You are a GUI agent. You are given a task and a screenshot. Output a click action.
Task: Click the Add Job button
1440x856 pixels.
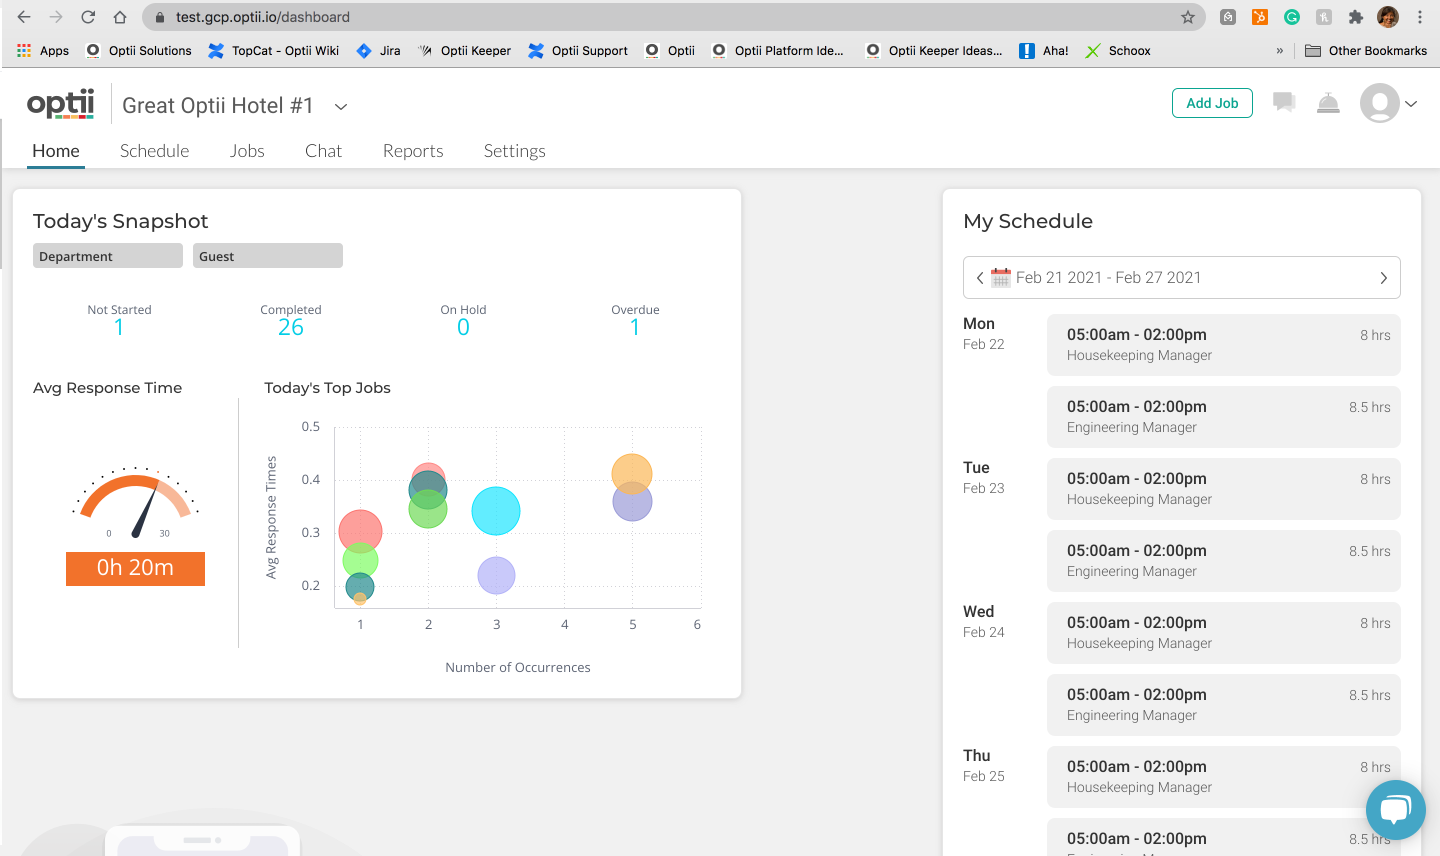(1212, 103)
